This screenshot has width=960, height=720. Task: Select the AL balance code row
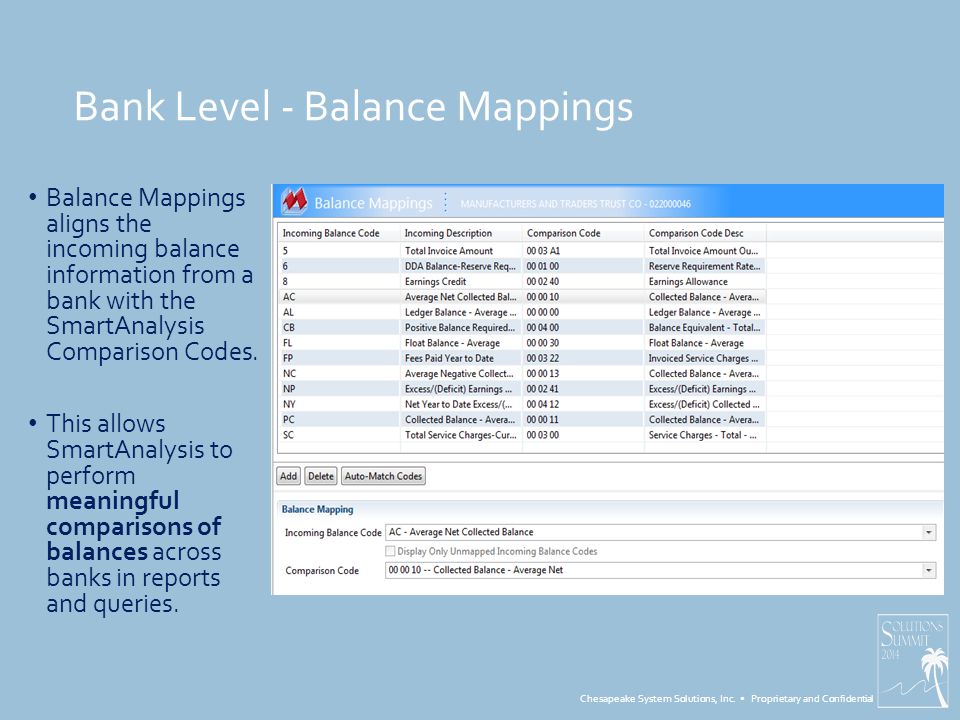pos(522,312)
